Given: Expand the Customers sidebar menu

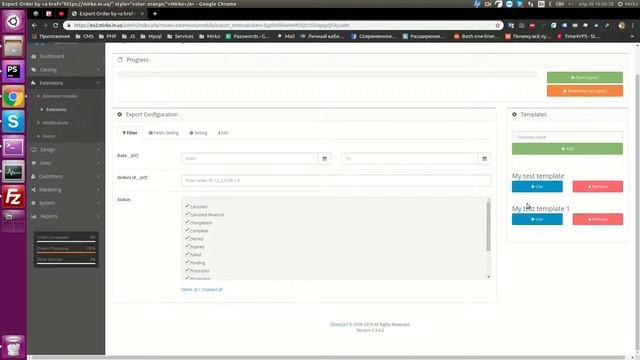Looking at the screenshot, I should (66, 176).
